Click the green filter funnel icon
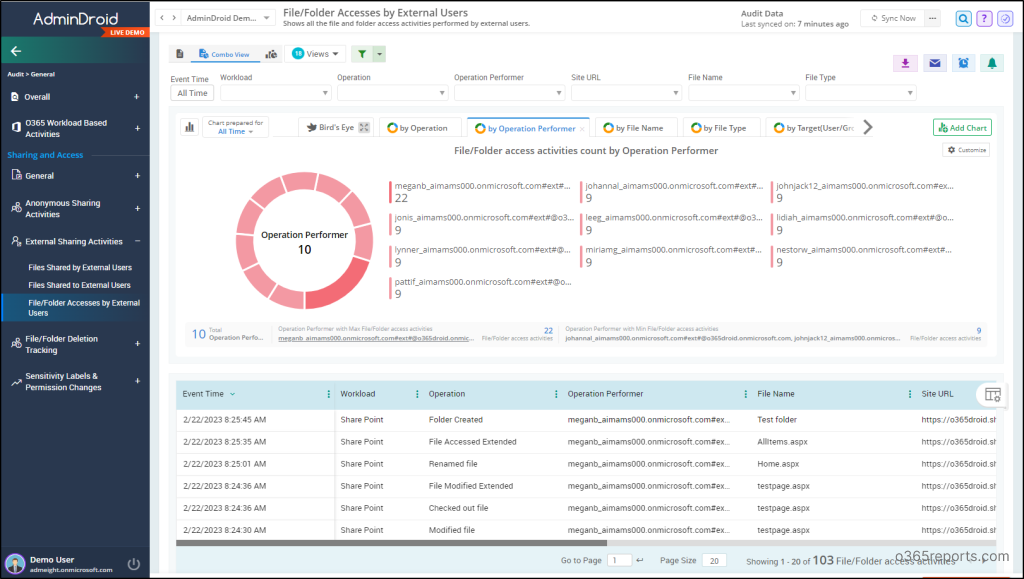The width and height of the screenshot is (1024, 579). pyautogui.click(x=362, y=54)
